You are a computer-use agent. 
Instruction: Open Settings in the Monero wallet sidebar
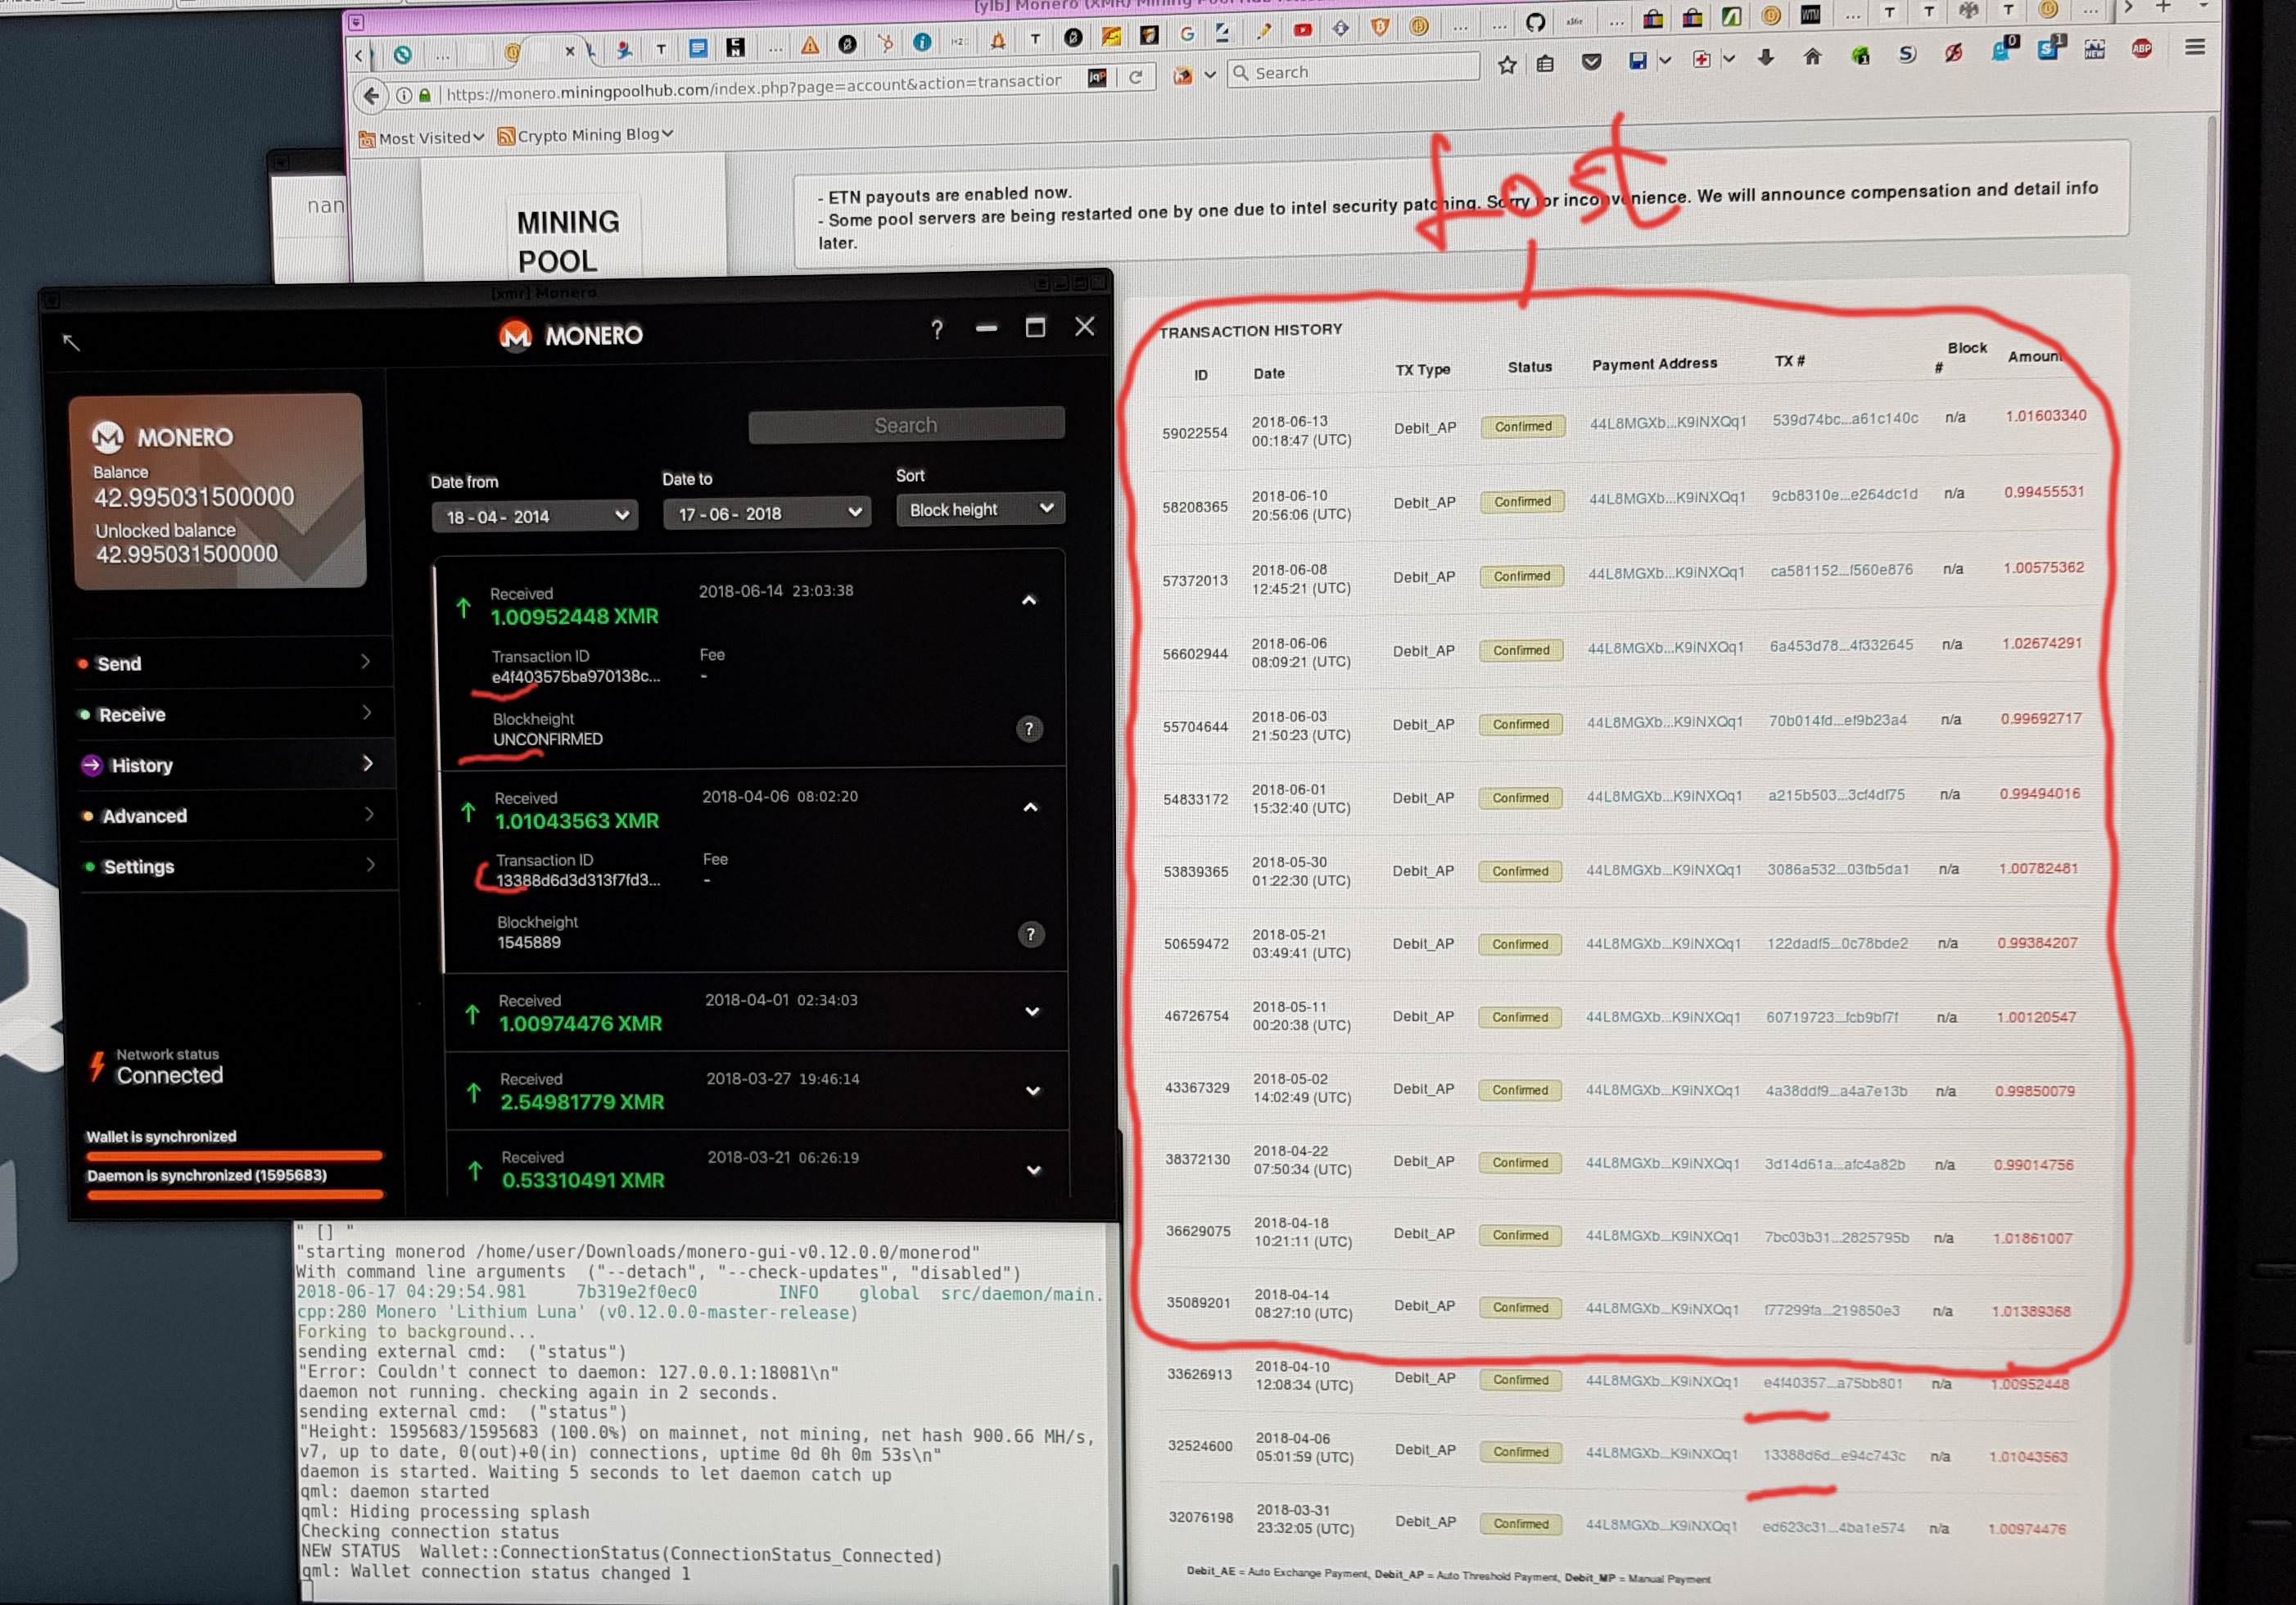pyautogui.click(x=237, y=866)
